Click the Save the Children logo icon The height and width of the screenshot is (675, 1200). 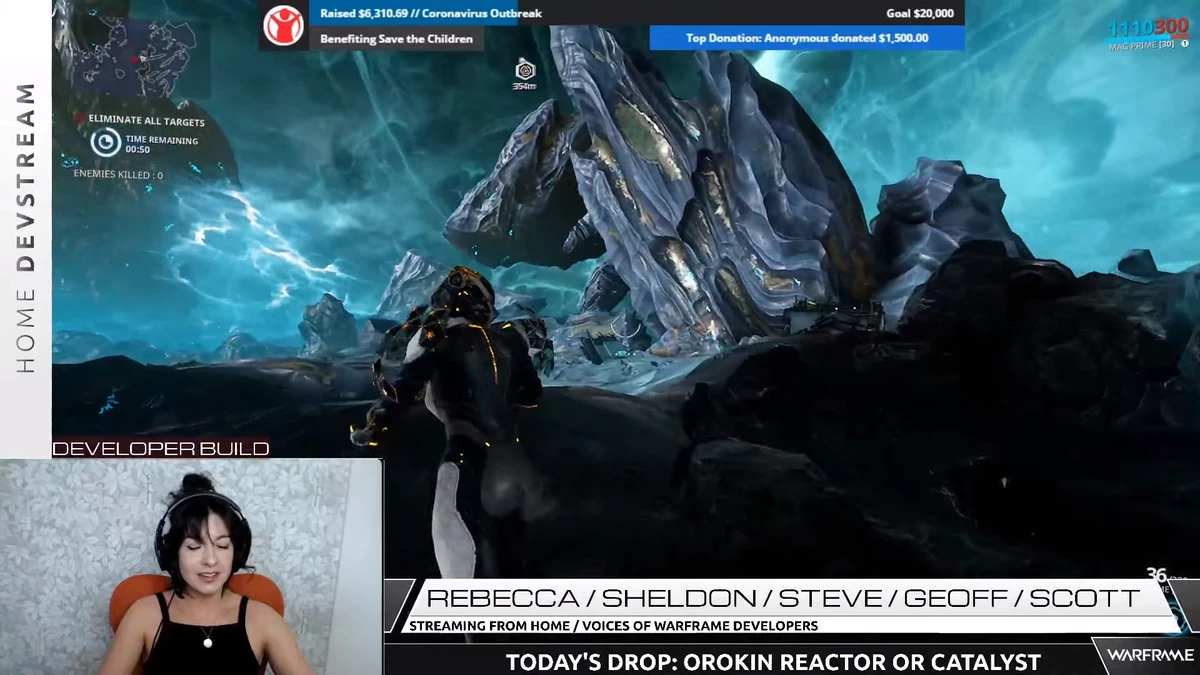pyautogui.click(x=283, y=26)
